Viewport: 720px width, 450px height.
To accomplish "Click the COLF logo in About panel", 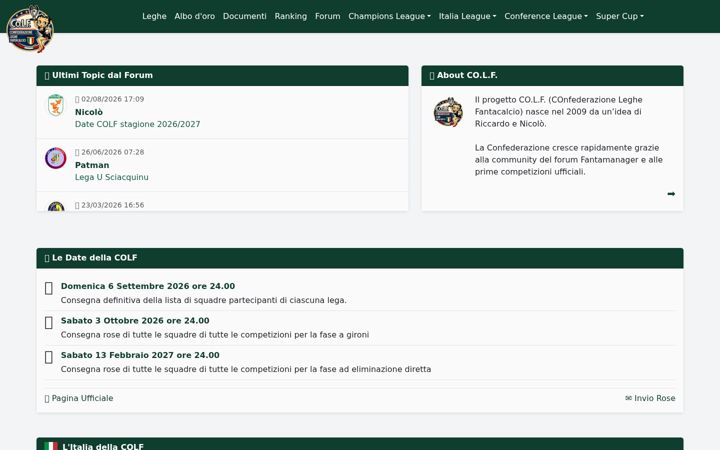I will (x=448, y=112).
